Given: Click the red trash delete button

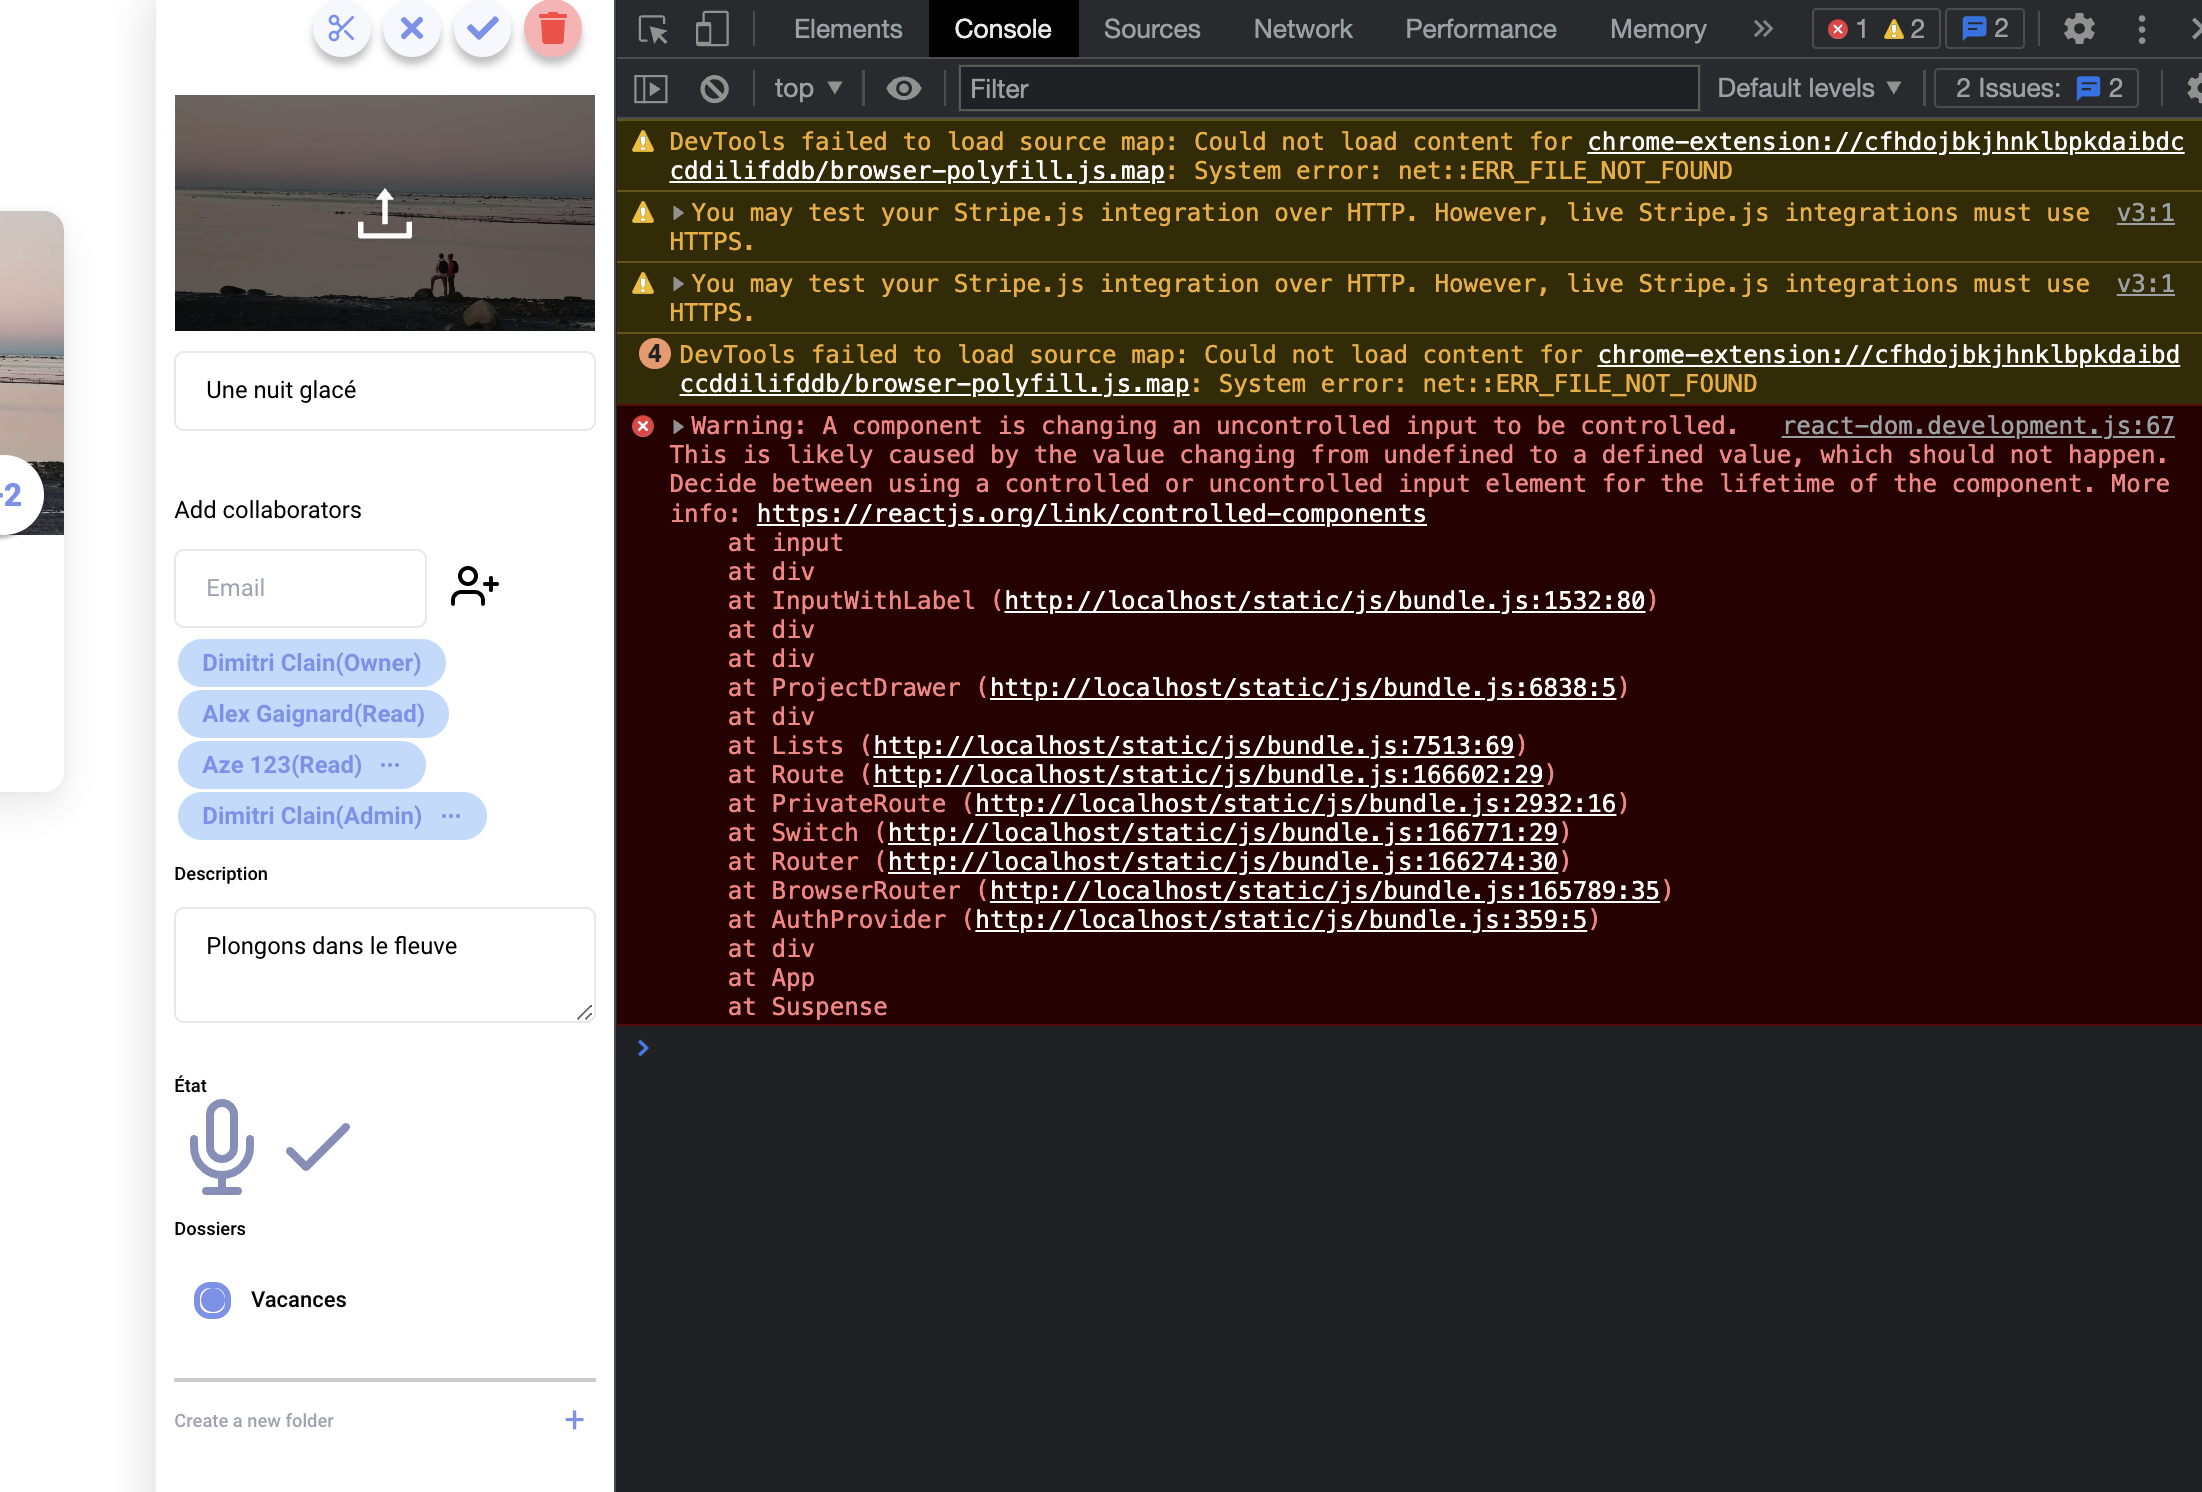Looking at the screenshot, I should (553, 28).
